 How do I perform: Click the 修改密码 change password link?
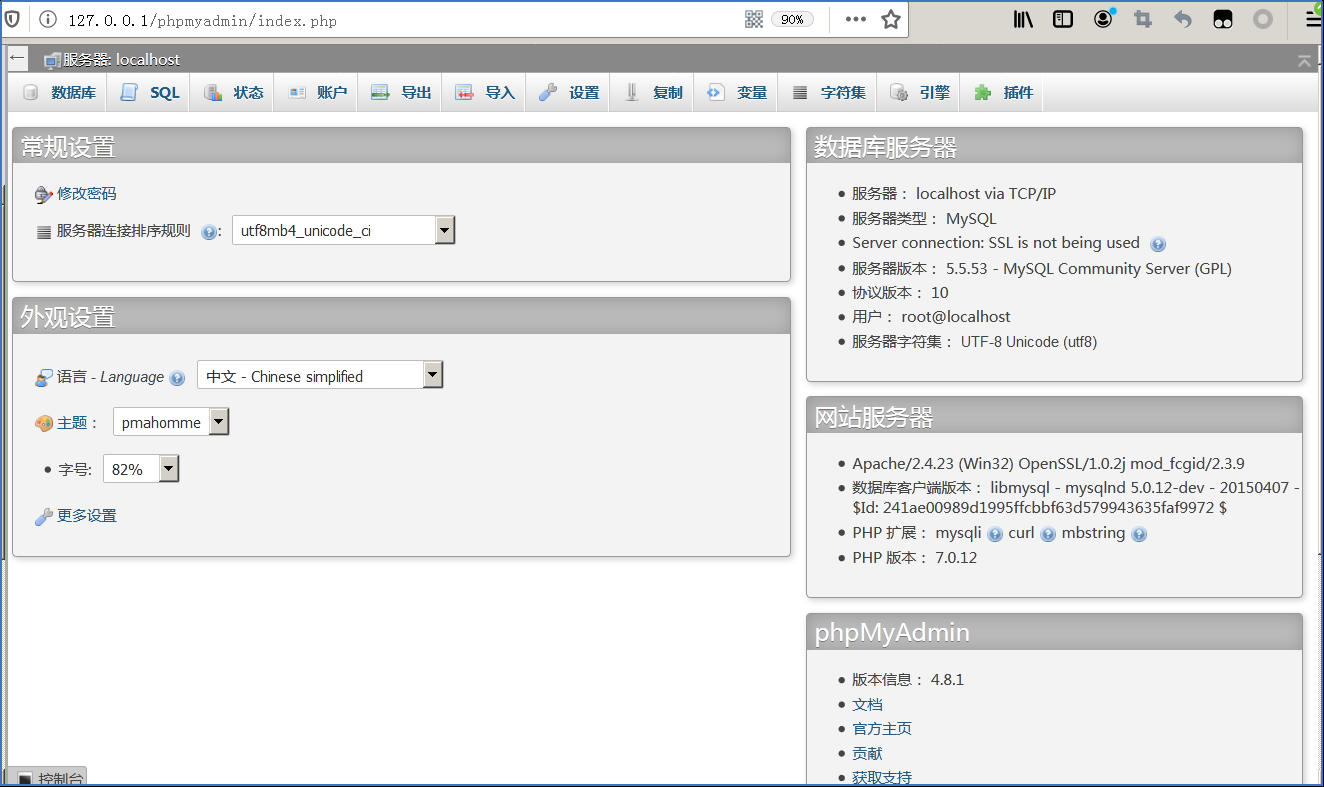coord(87,193)
